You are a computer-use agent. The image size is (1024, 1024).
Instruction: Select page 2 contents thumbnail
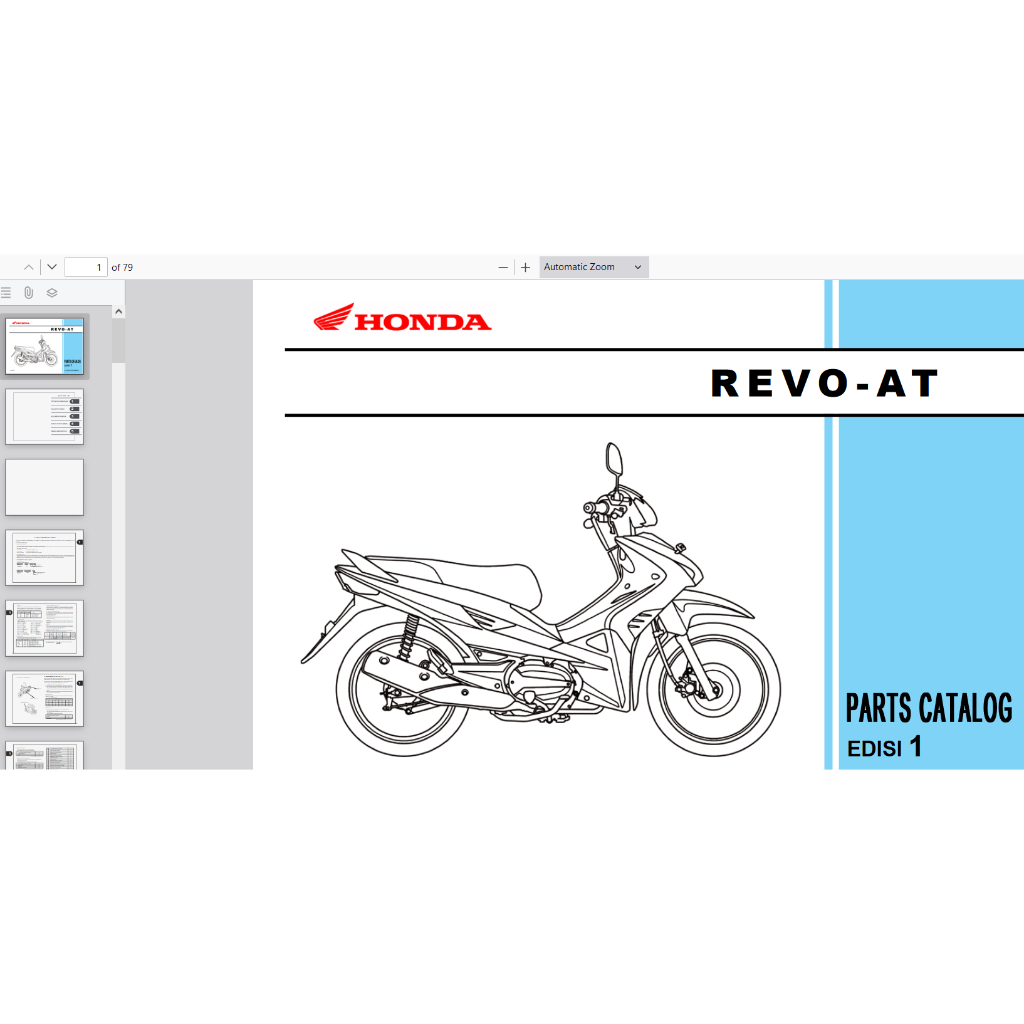44,417
